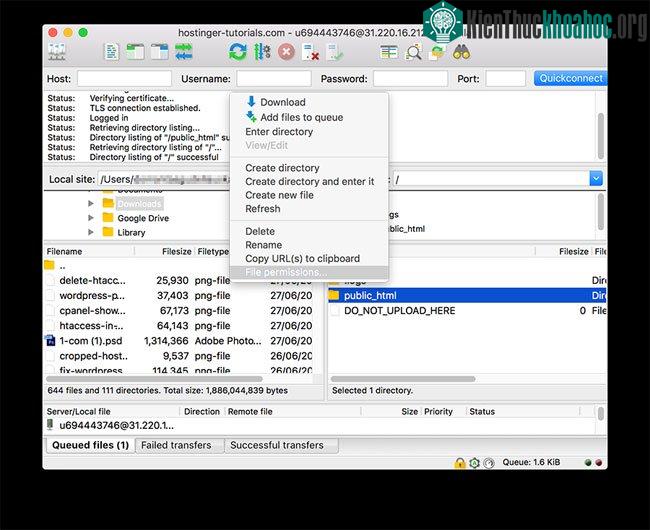Toggle the remote directory tree icon
Screen dimensions: 650x530
pos(159,52)
